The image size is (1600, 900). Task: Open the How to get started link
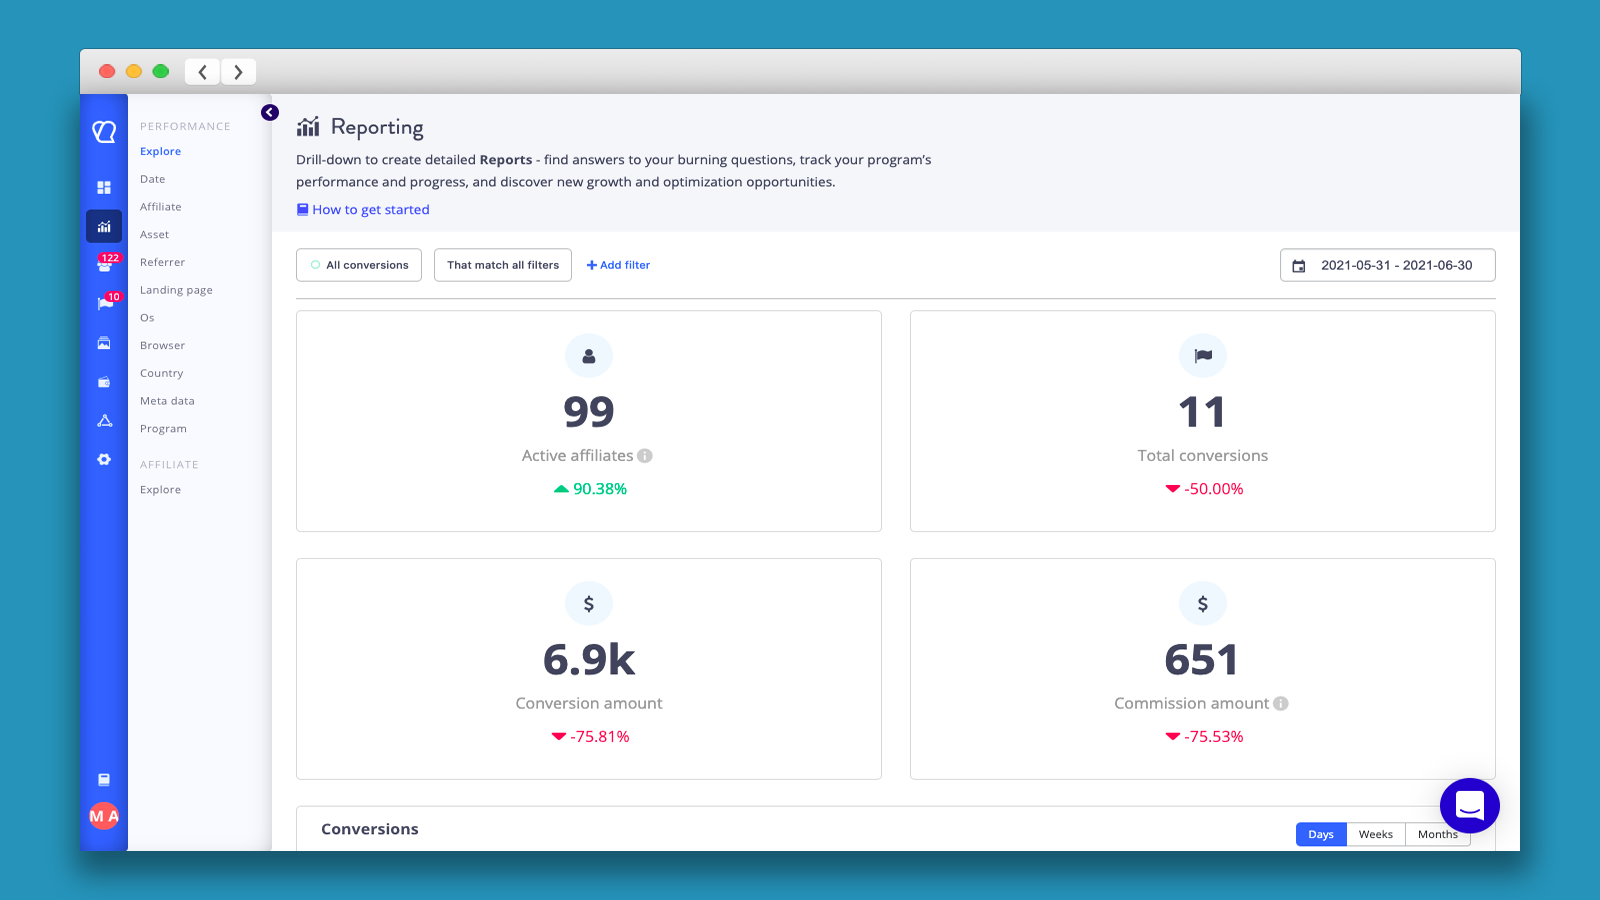(x=370, y=210)
